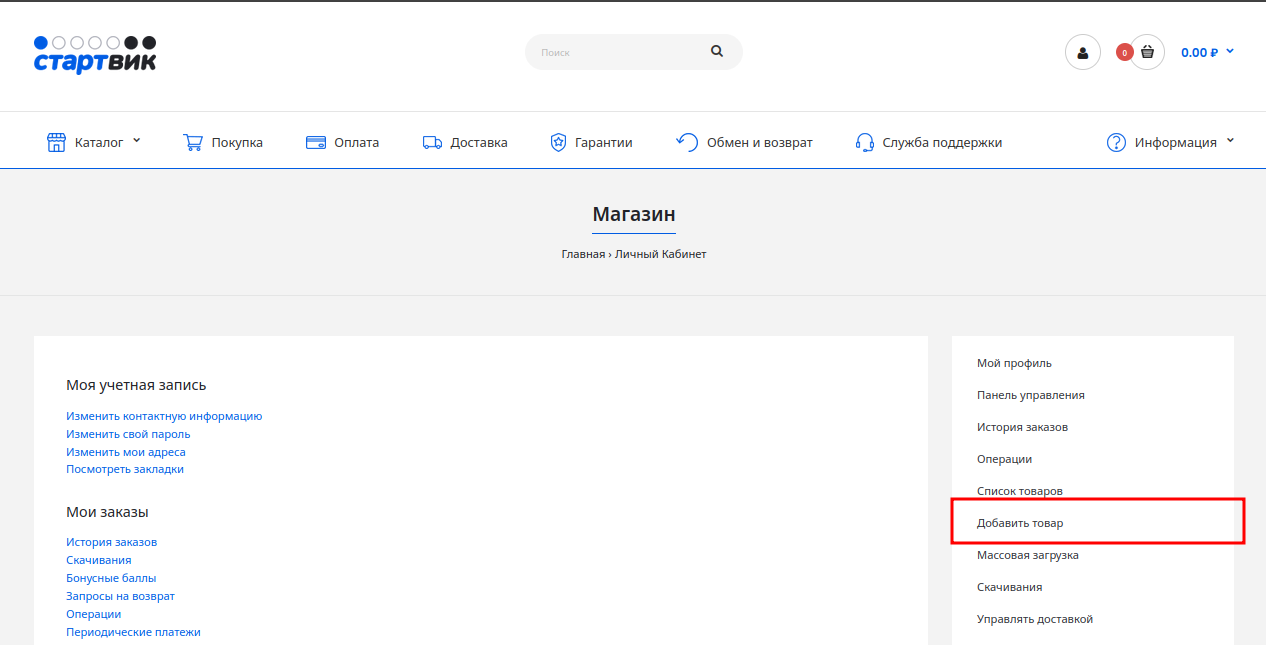Image resolution: width=1266 pixels, height=645 pixels.
Task: Click the Покупка cart icon
Action: [x=193, y=142]
